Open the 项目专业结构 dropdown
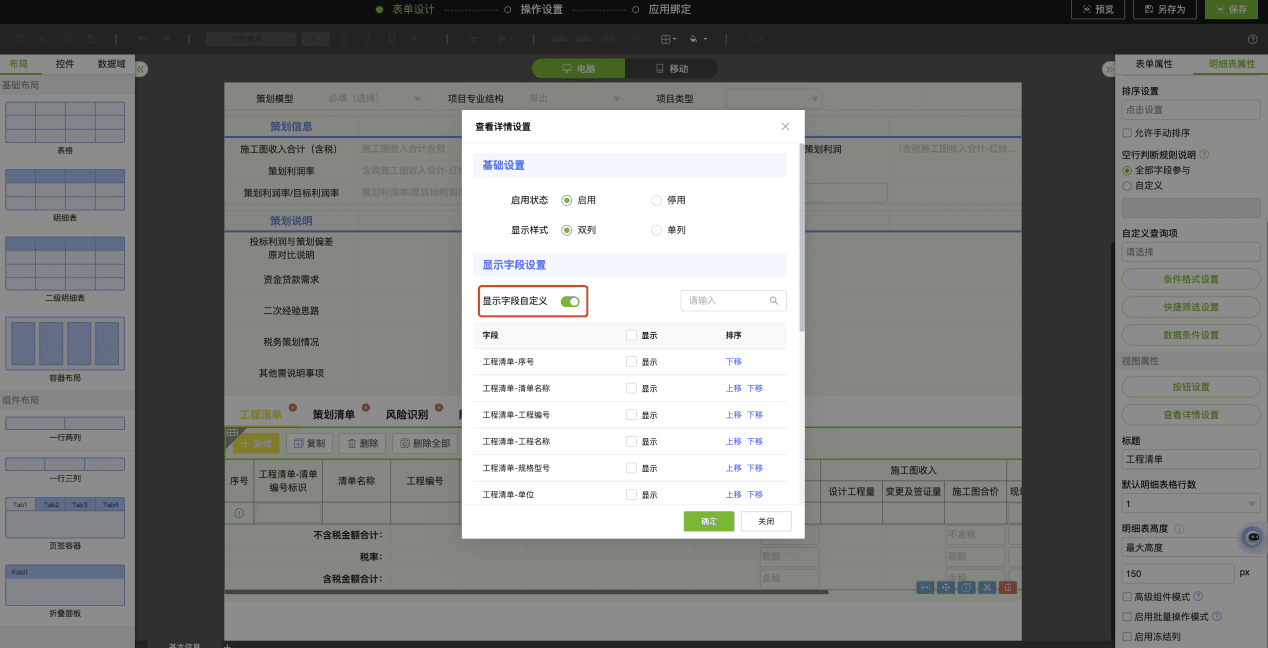The width and height of the screenshot is (1268, 648). pos(574,99)
